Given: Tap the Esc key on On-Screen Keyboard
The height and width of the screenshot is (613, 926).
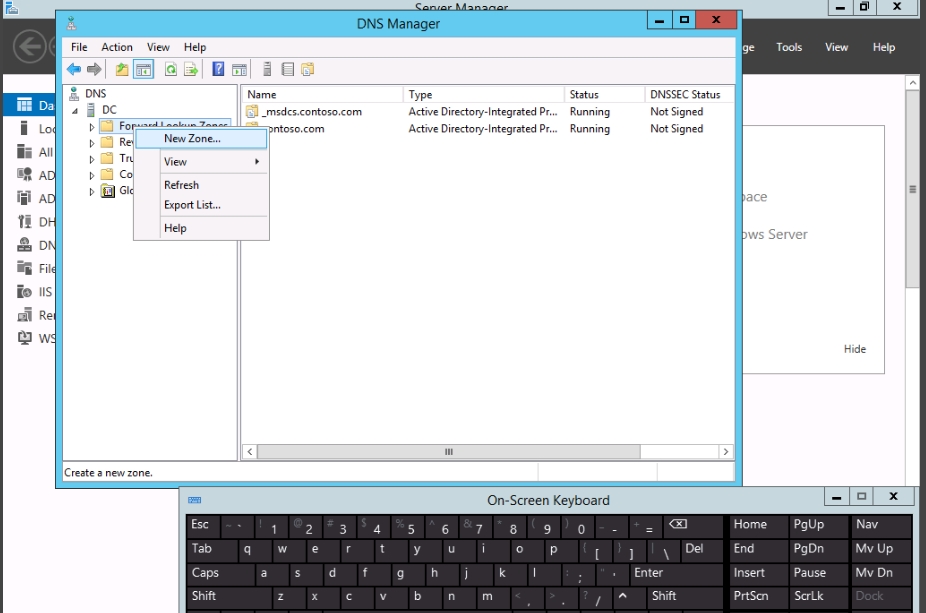Looking at the screenshot, I should 203,525.
